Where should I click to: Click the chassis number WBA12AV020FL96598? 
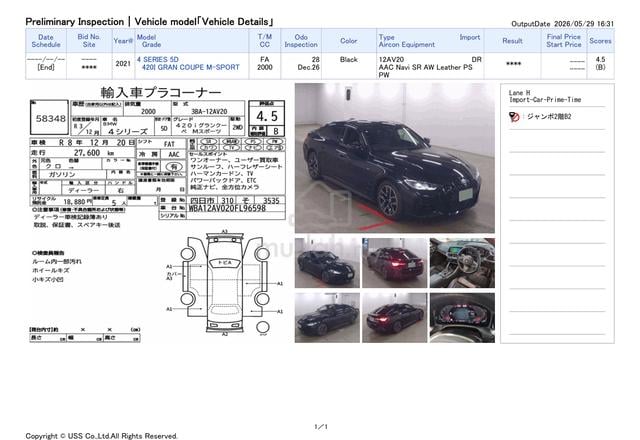click(x=227, y=208)
